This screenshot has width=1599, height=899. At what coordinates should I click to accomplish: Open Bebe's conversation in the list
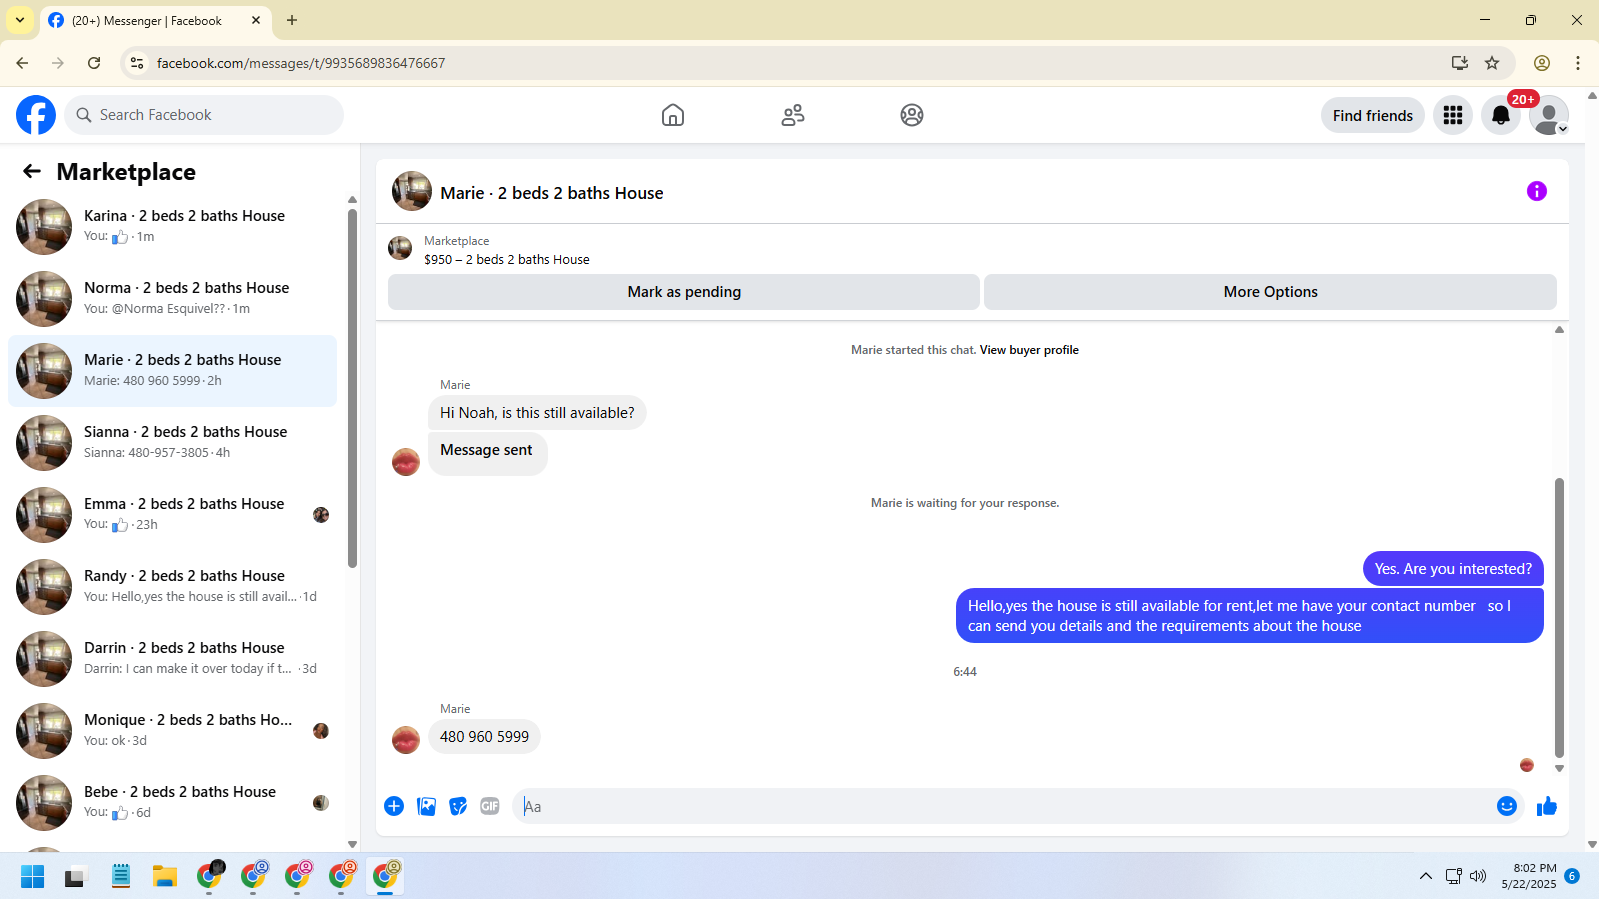coord(172,803)
